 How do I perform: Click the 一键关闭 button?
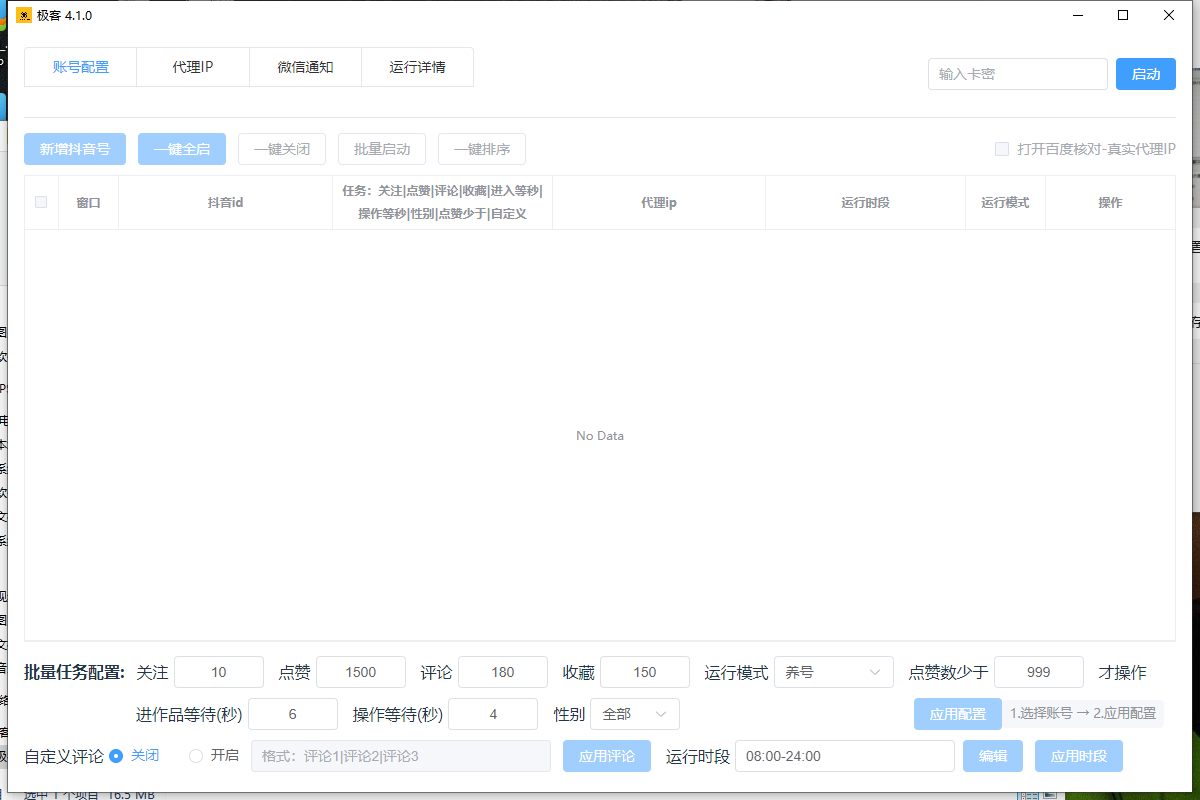coord(282,149)
